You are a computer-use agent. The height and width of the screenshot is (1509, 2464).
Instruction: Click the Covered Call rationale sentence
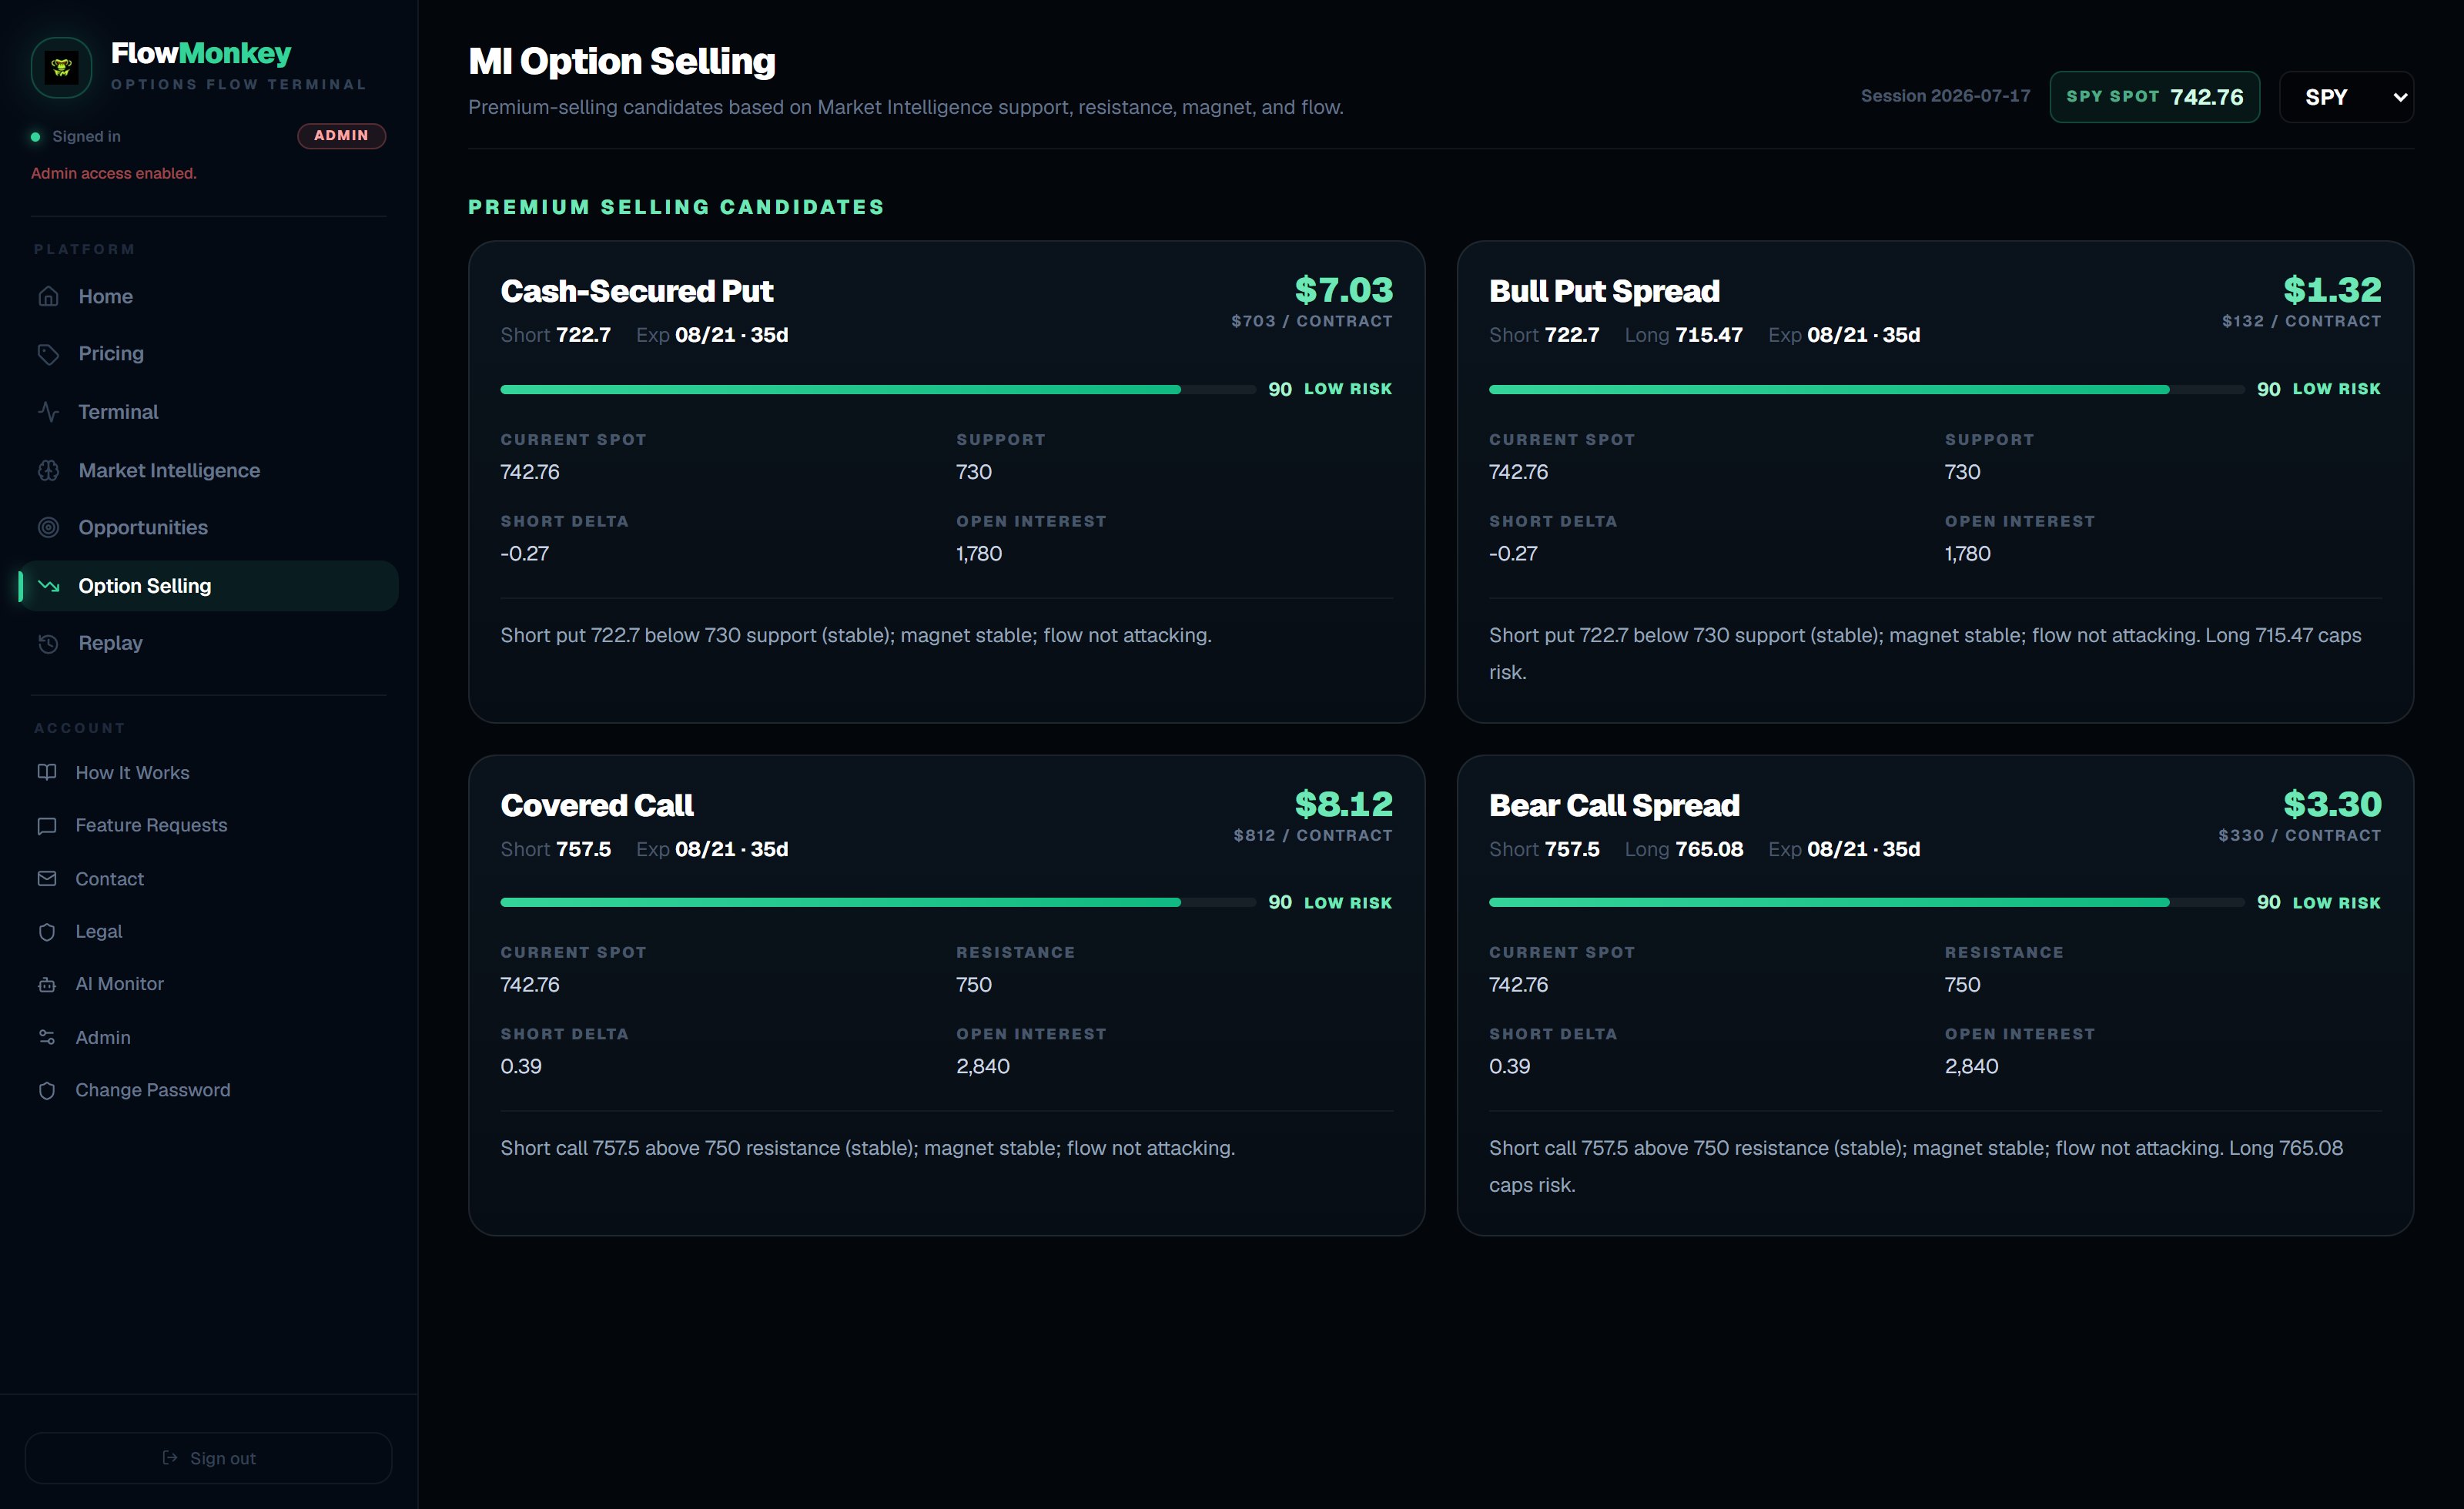click(x=867, y=1148)
